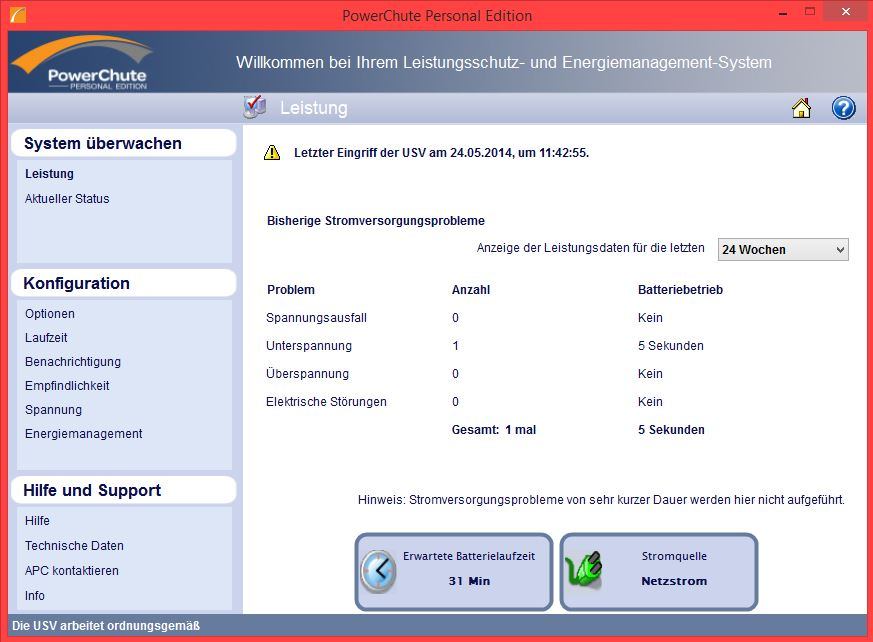The image size is (873, 642).
Task: Click the 'Willkommen bei Ihrem' welcome banner text
Action: 504,62
